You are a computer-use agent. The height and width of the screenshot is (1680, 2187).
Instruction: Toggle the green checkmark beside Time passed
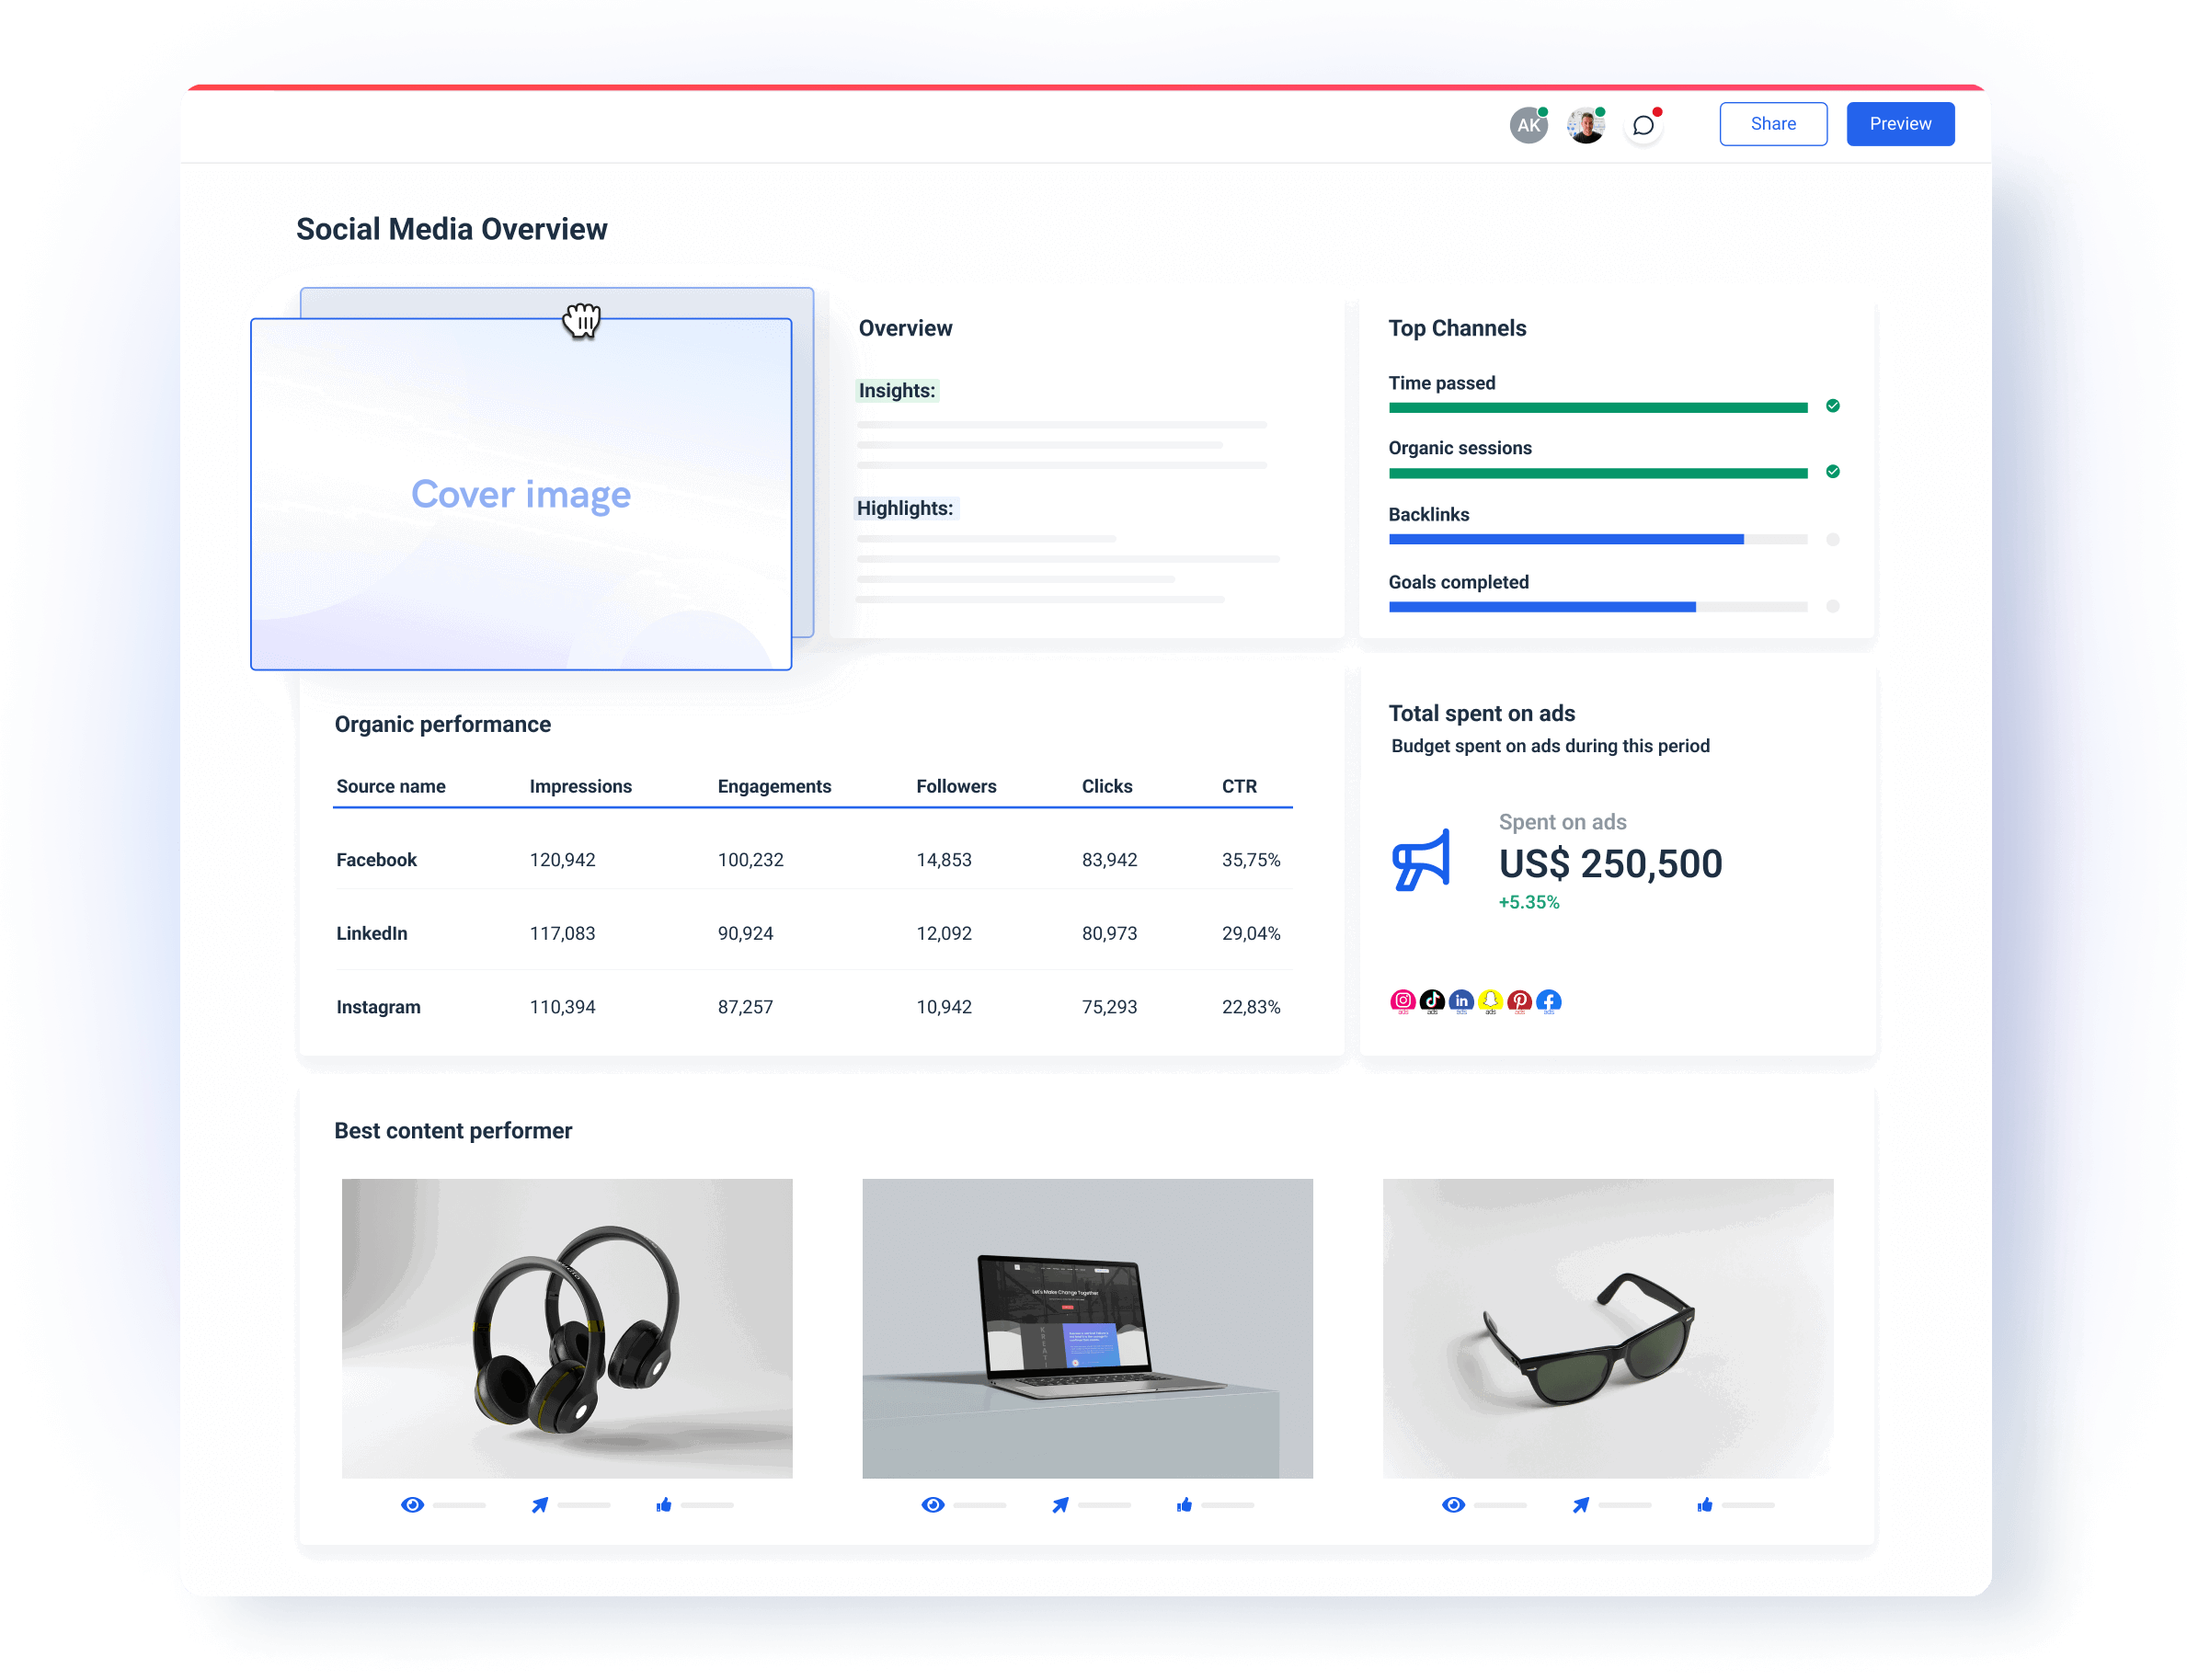1832,406
